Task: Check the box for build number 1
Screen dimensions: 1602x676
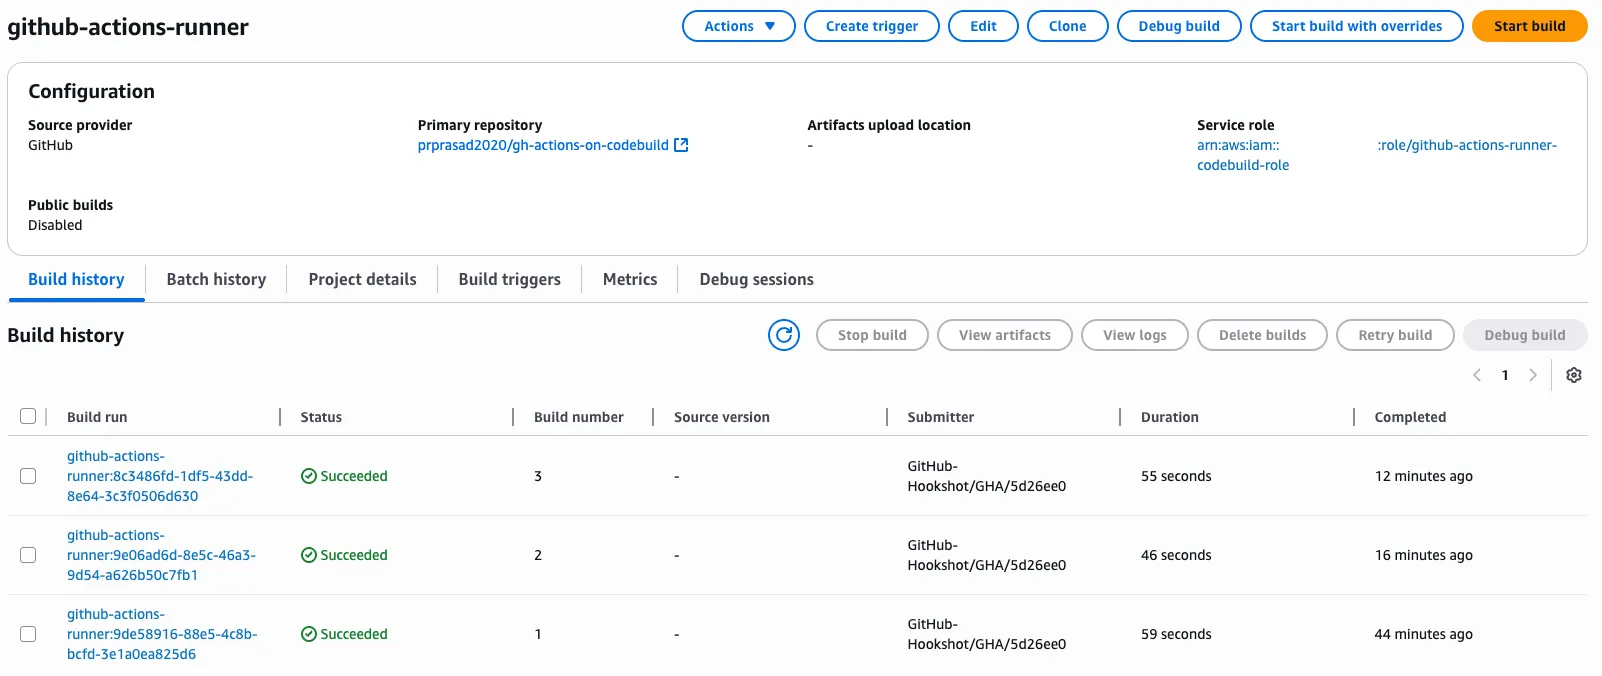Action: pyautogui.click(x=28, y=634)
